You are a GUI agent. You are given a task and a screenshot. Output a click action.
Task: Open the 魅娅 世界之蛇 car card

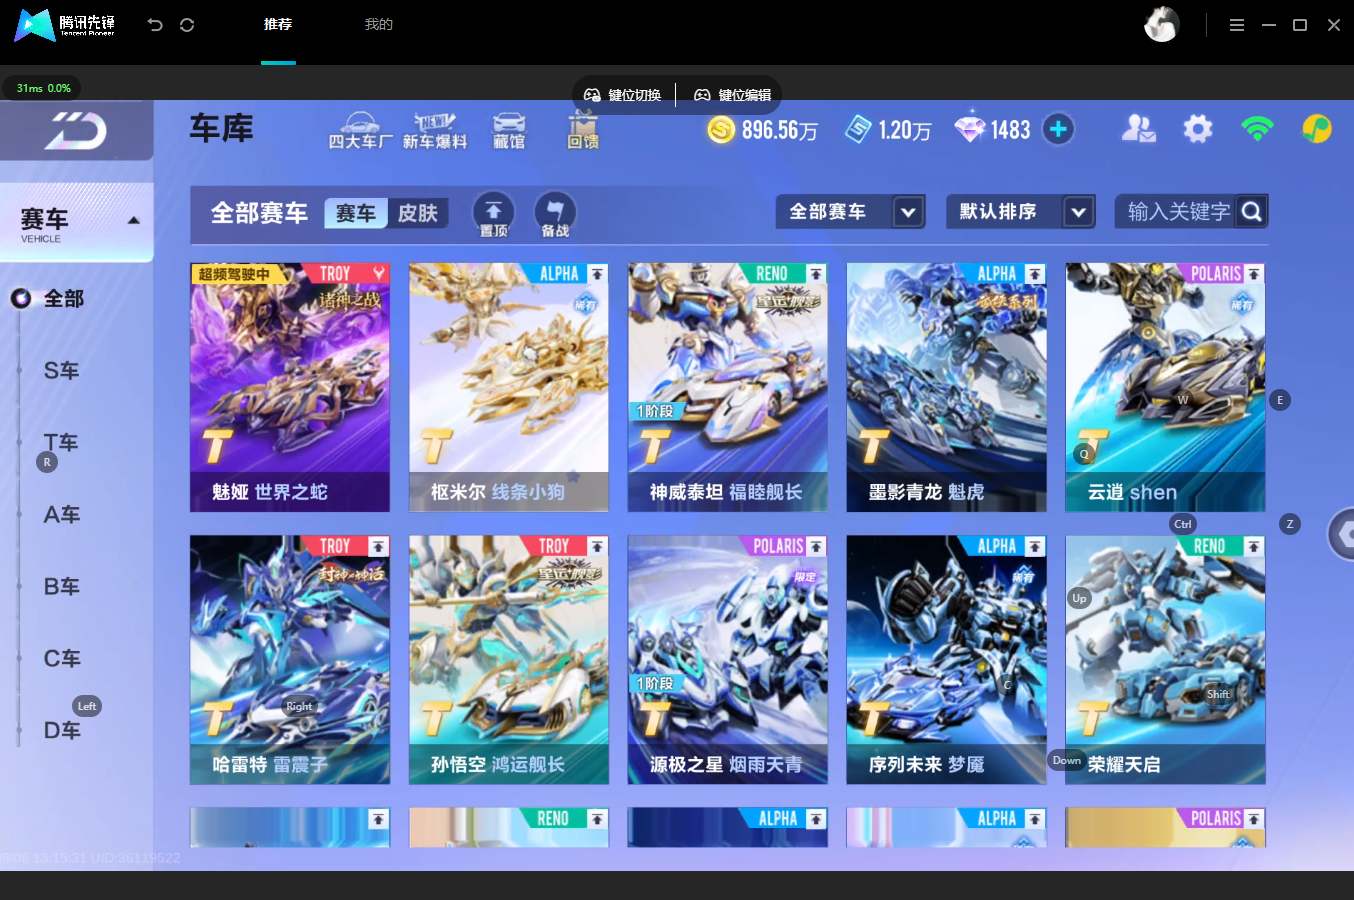pos(290,387)
